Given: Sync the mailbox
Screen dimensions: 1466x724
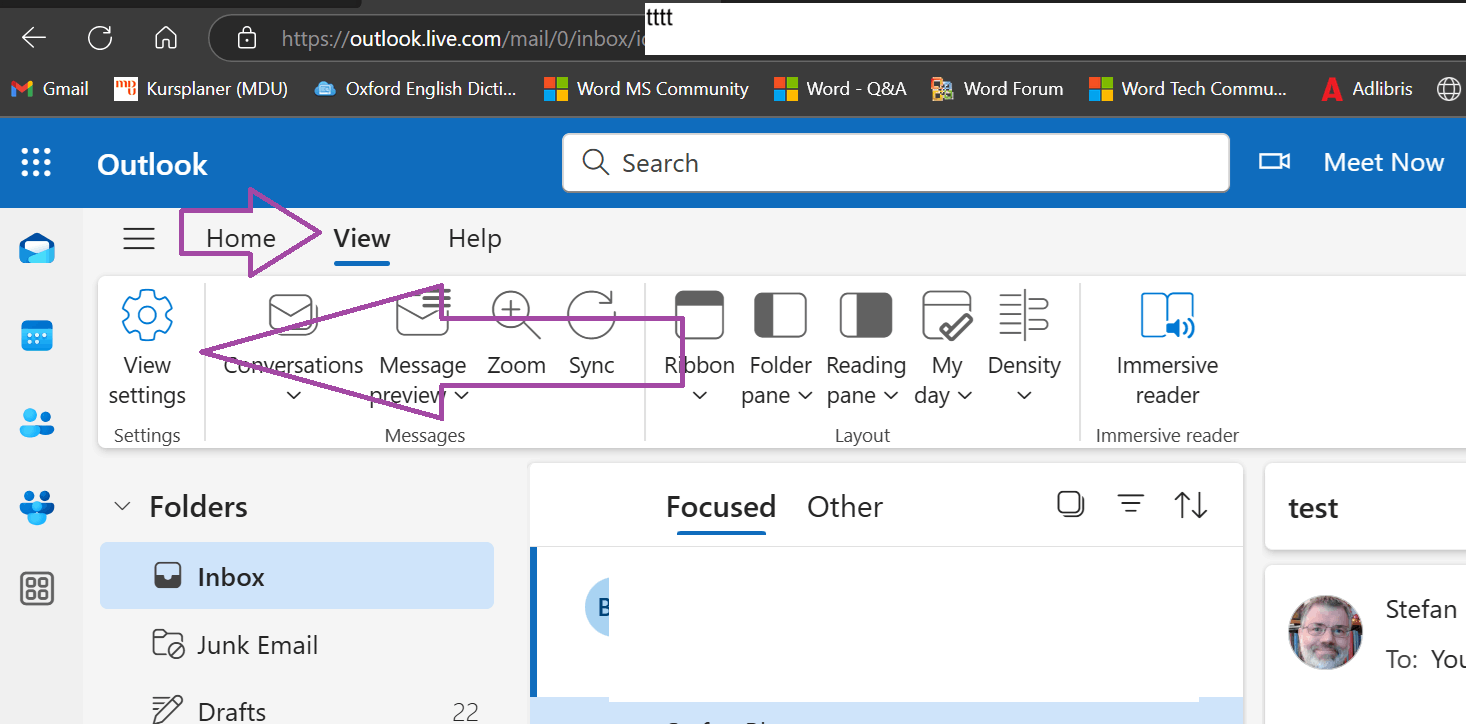Looking at the screenshot, I should tap(591, 335).
